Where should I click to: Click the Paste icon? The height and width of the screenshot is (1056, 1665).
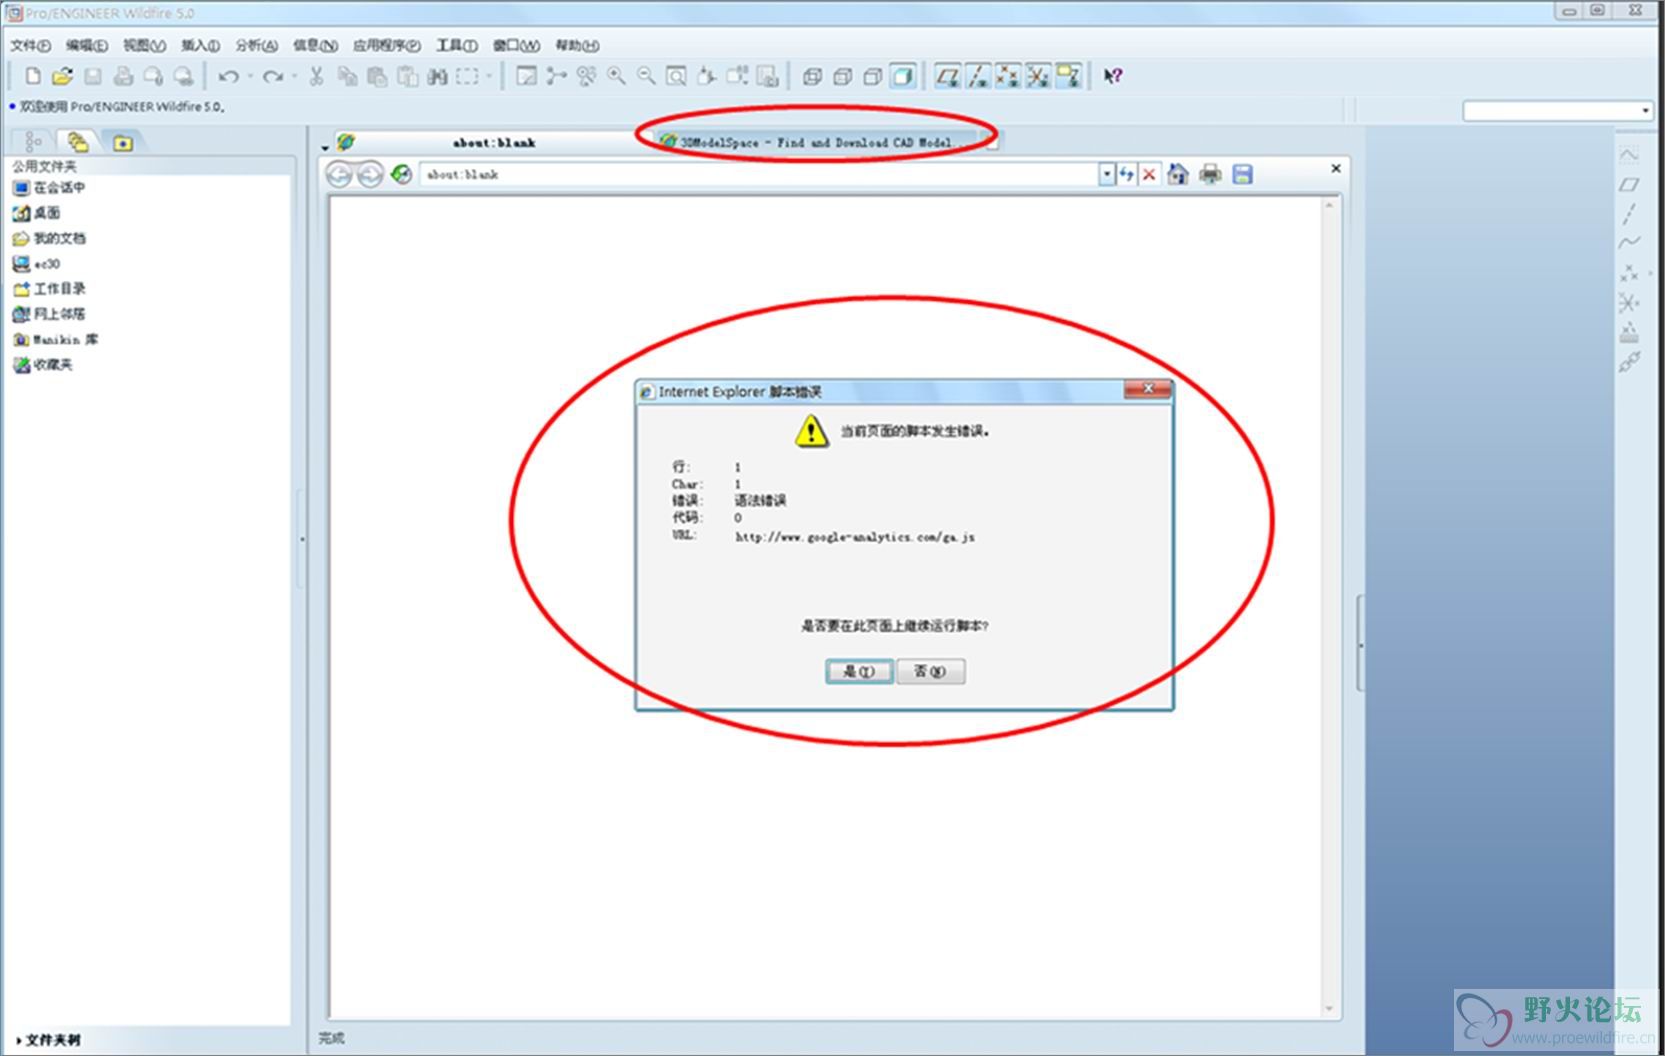click(x=377, y=76)
